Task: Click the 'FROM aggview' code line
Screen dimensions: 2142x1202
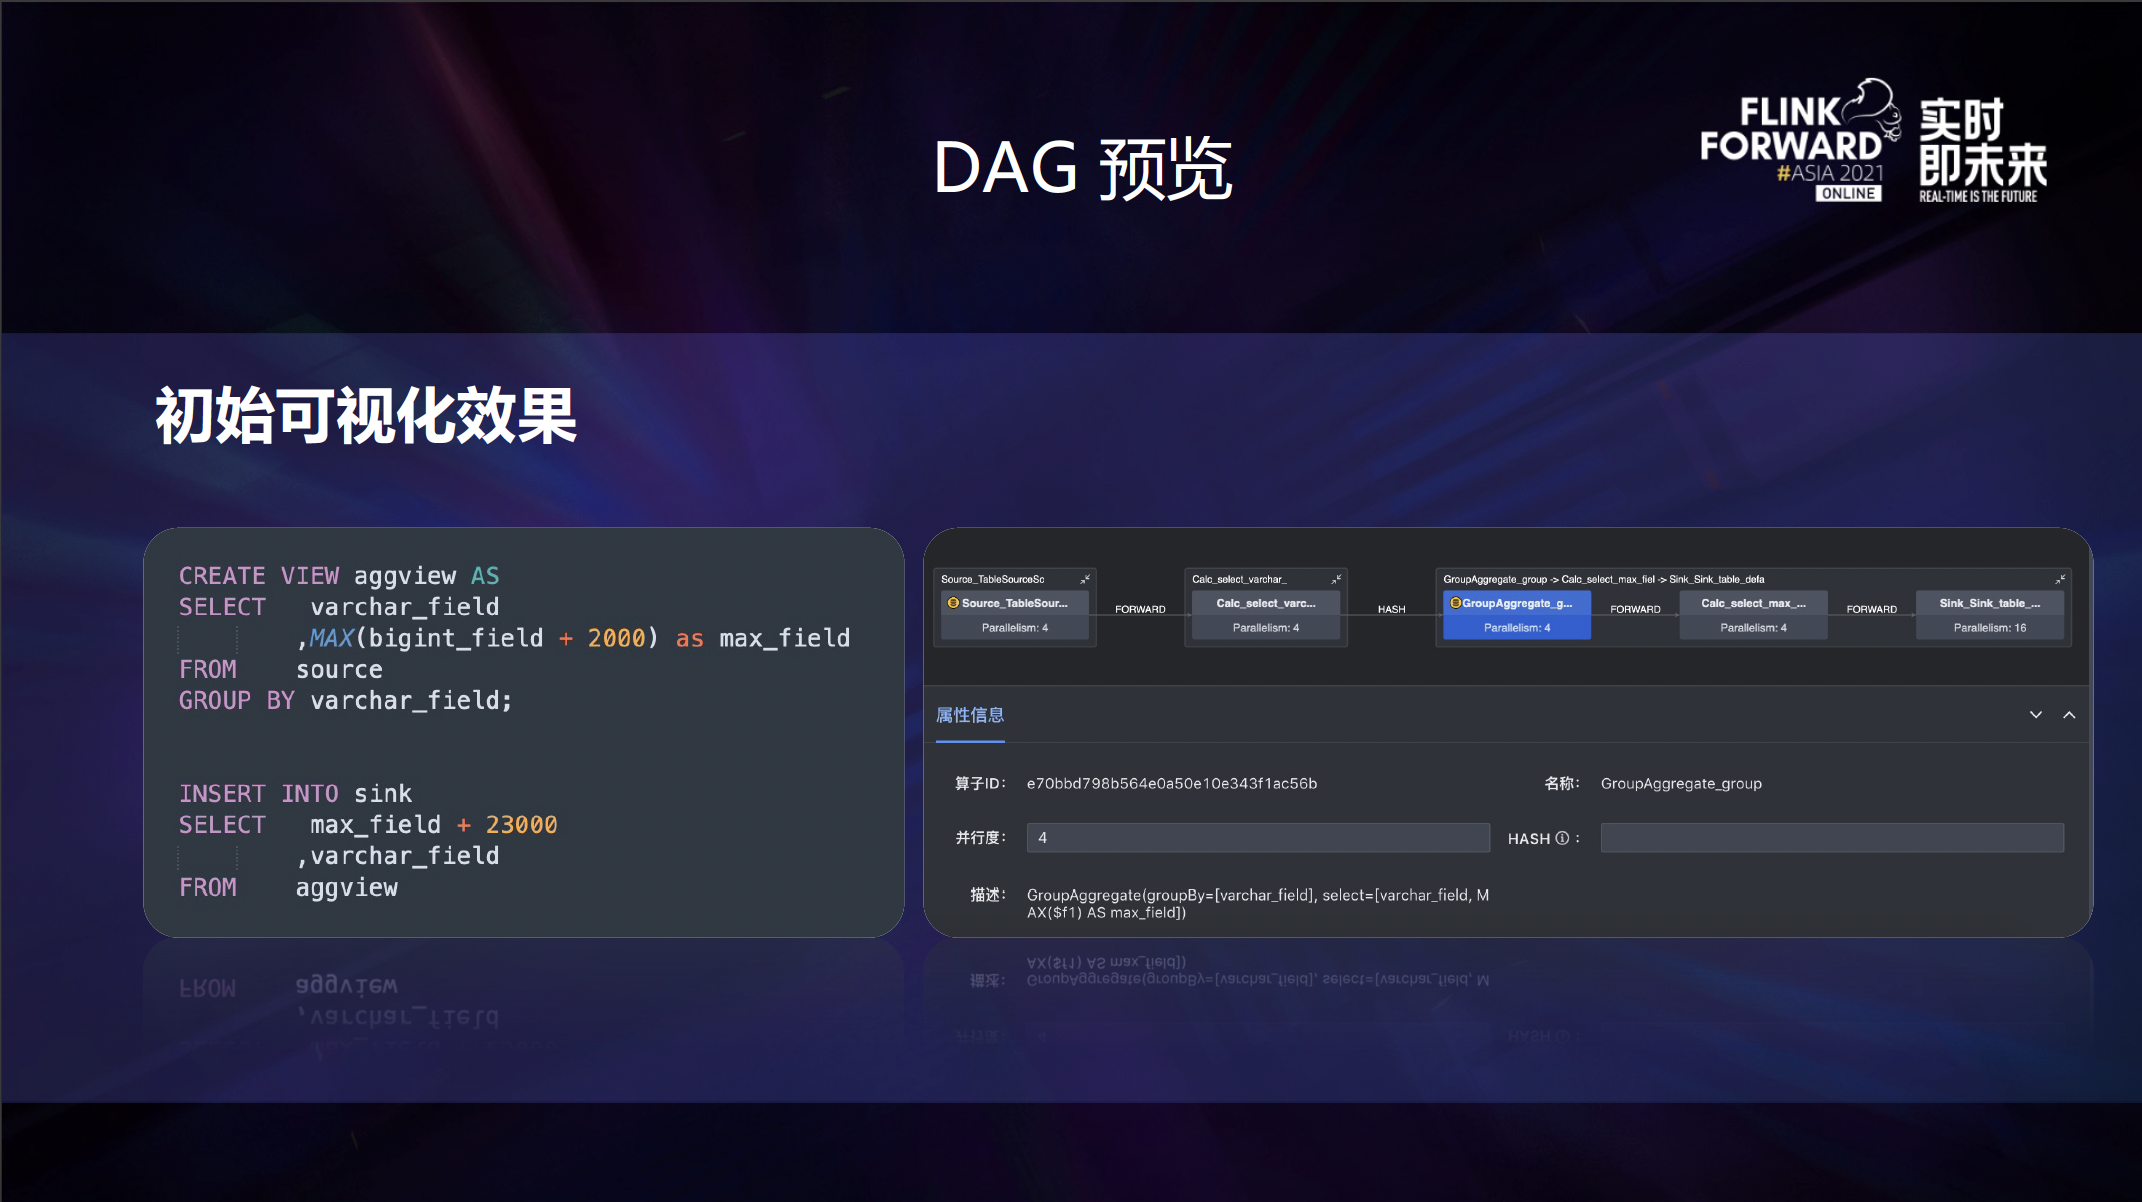Action: point(288,887)
